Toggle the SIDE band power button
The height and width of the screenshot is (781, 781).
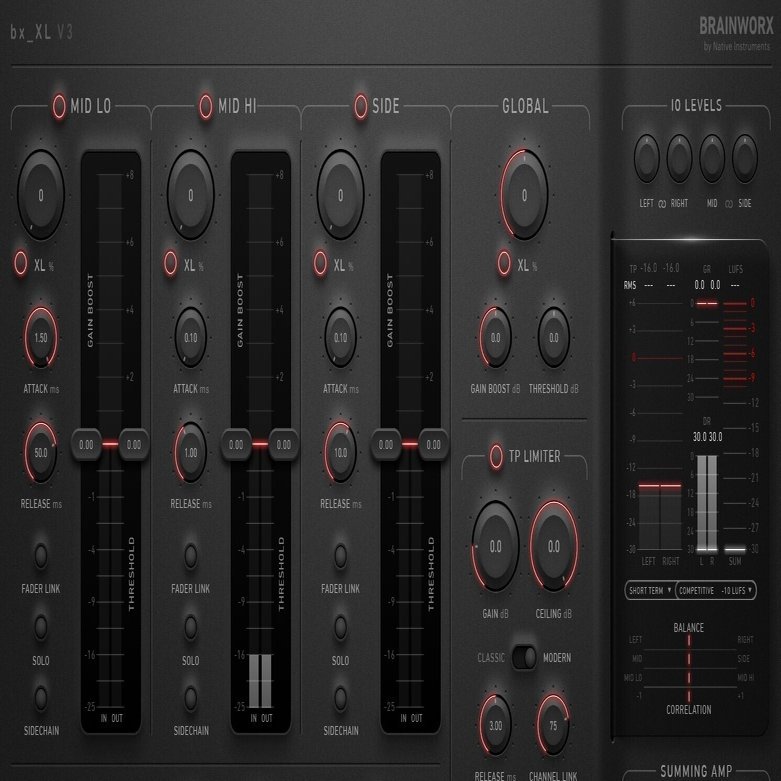[x=361, y=106]
